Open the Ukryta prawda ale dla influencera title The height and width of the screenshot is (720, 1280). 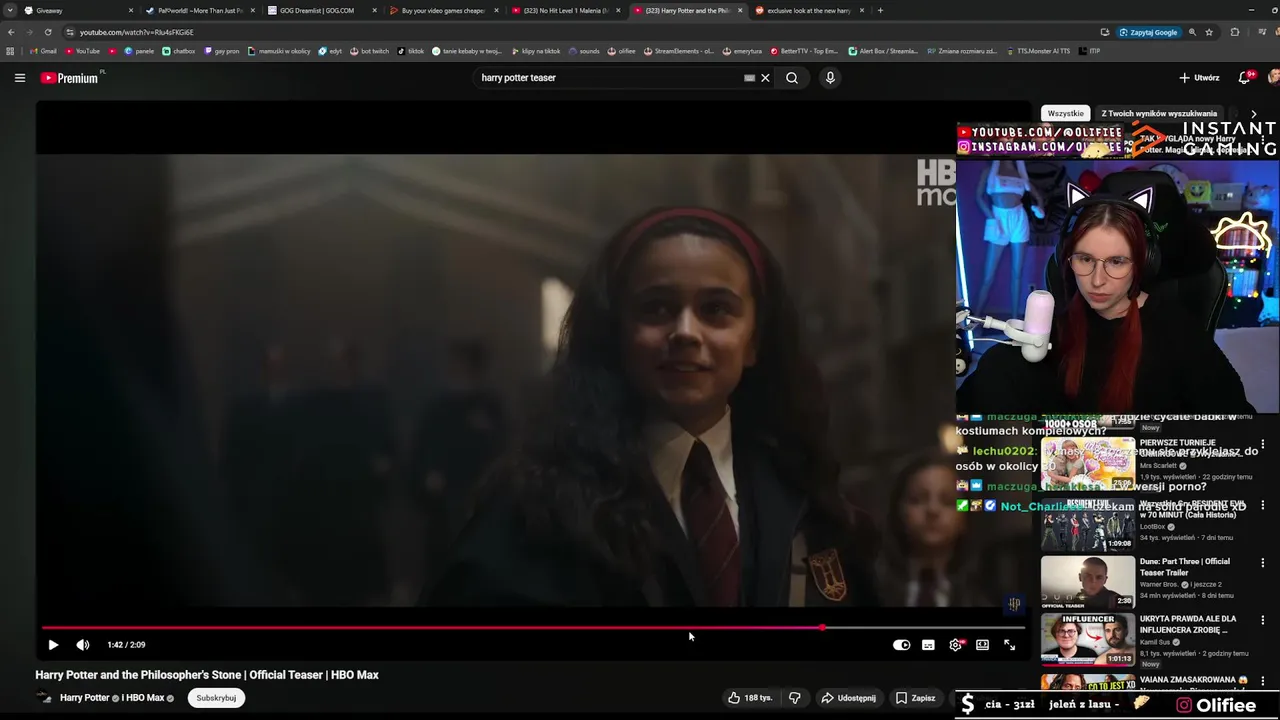click(1188, 625)
